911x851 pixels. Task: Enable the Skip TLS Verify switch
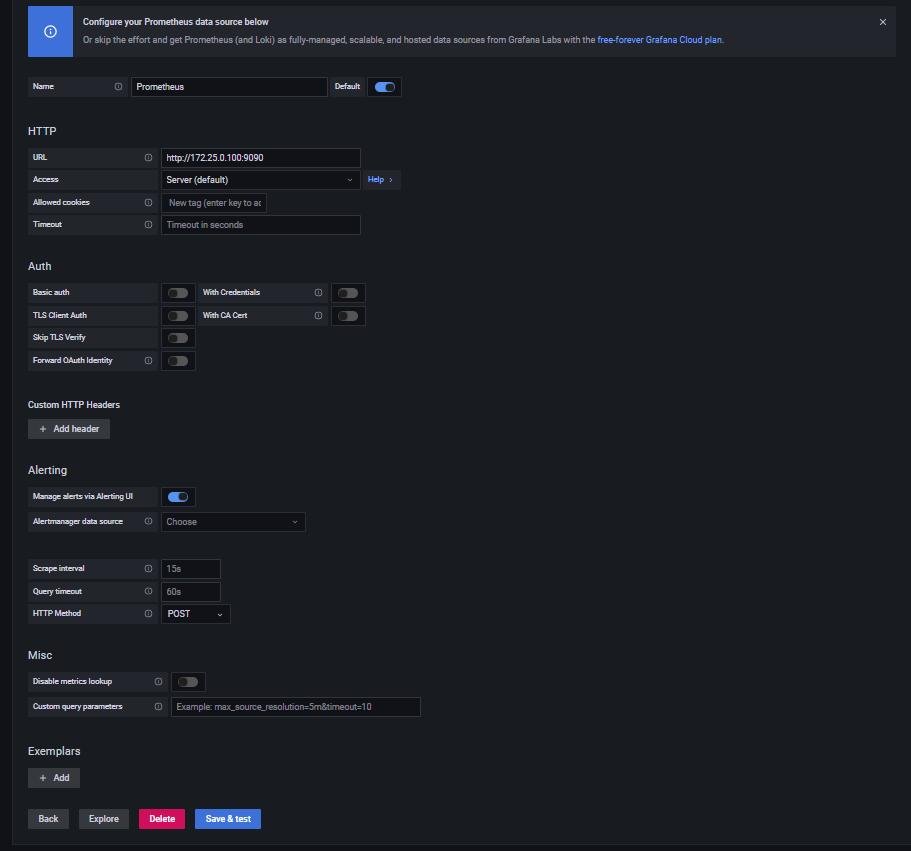pos(178,338)
